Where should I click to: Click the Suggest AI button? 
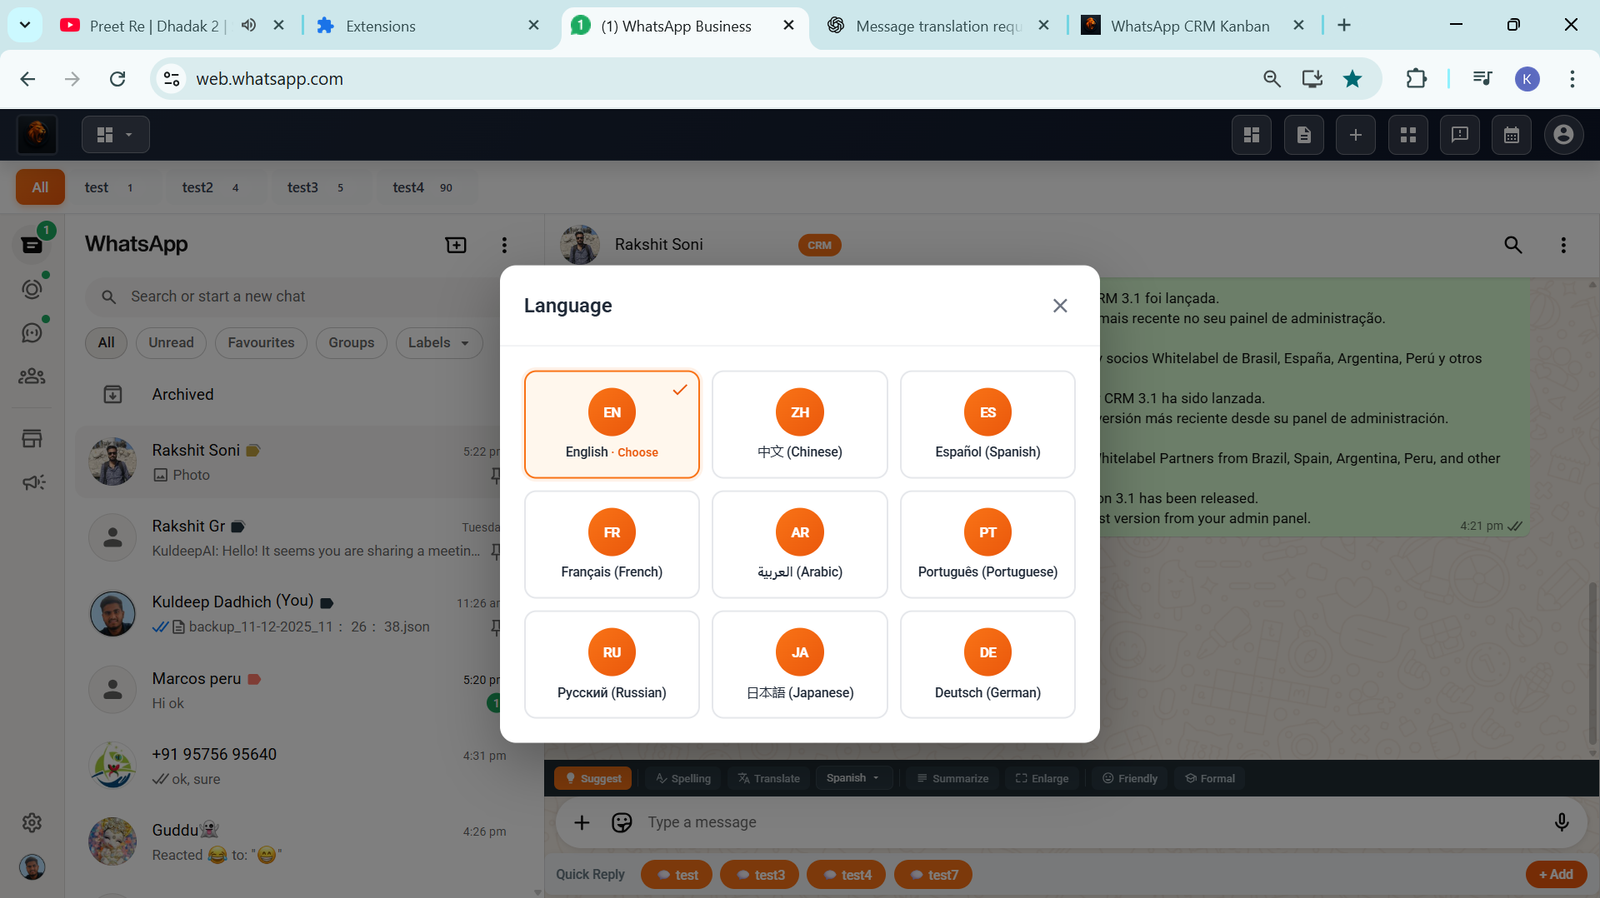593,779
